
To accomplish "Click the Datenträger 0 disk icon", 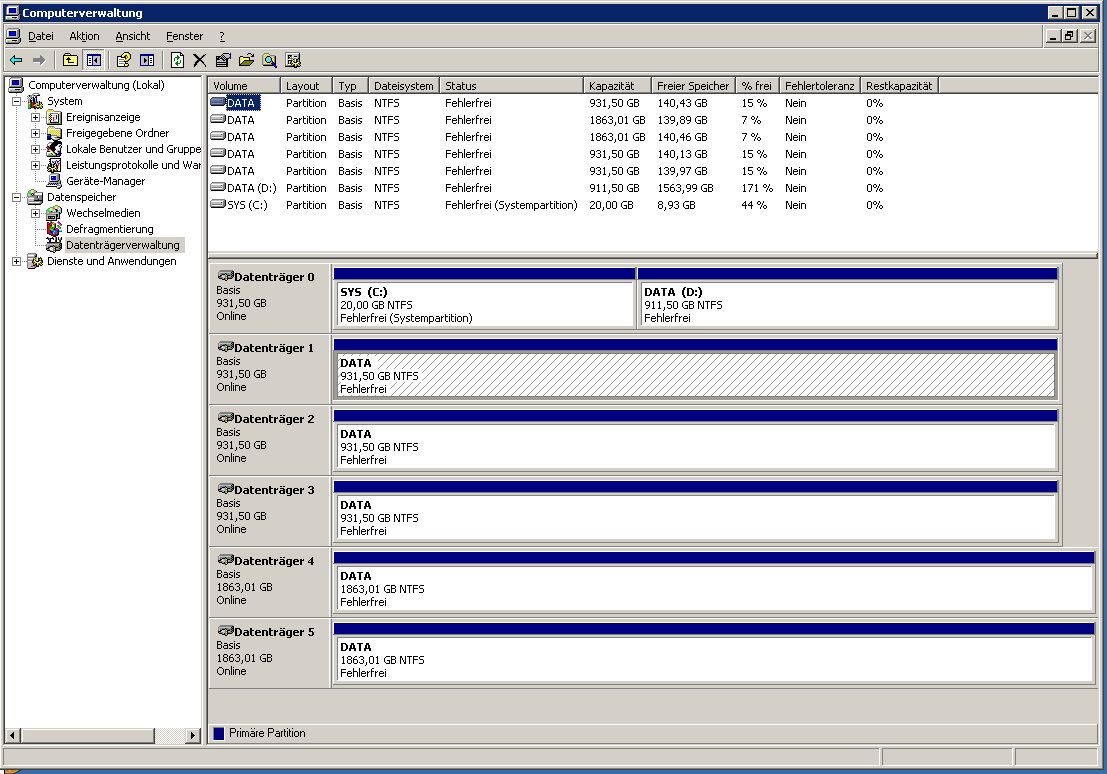I will point(225,276).
